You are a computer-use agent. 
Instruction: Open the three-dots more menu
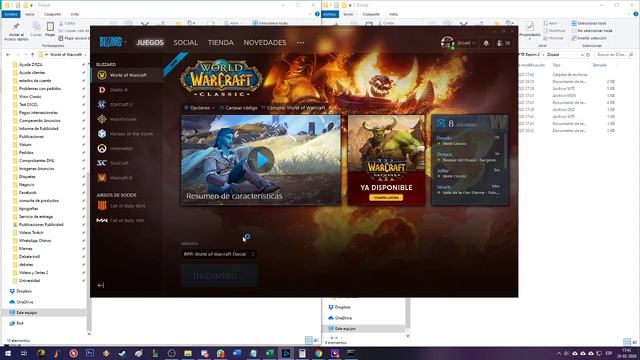pyautogui.click(x=300, y=42)
